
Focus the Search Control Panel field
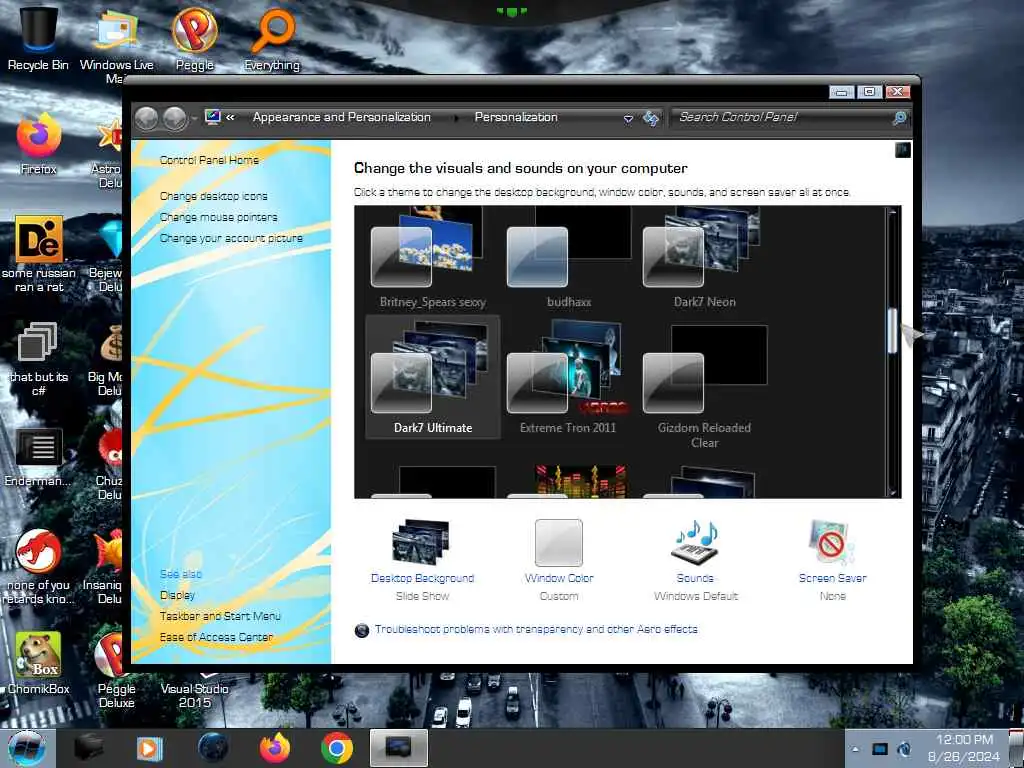tap(782, 118)
